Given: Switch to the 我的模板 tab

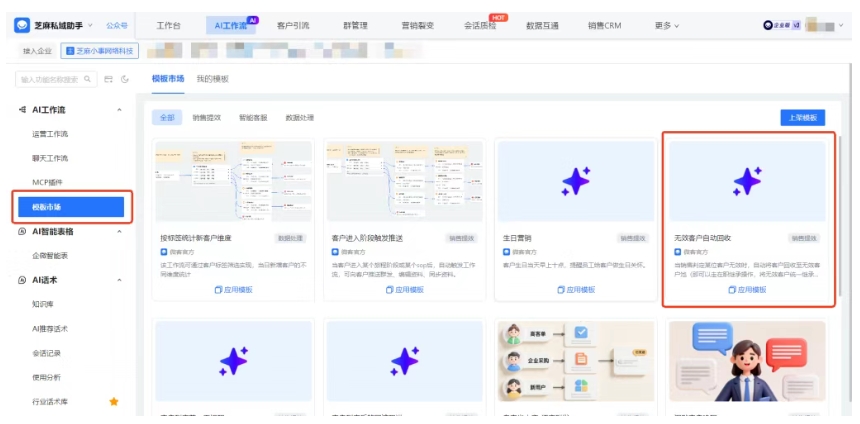Looking at the screenshot, I should pyautogui.click(x=212, y=79).
